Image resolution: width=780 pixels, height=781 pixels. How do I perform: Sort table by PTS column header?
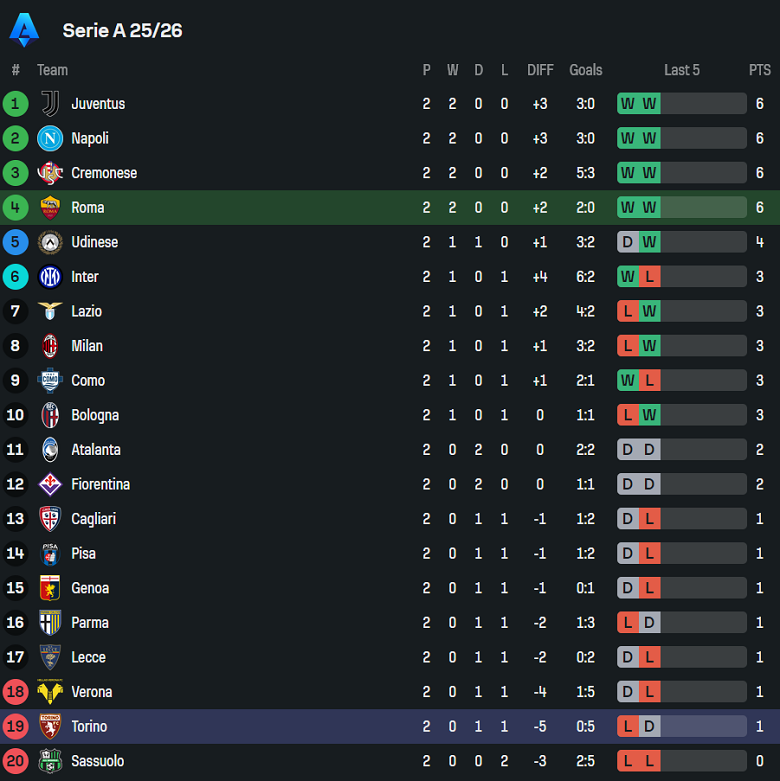[x=760, y=70]
